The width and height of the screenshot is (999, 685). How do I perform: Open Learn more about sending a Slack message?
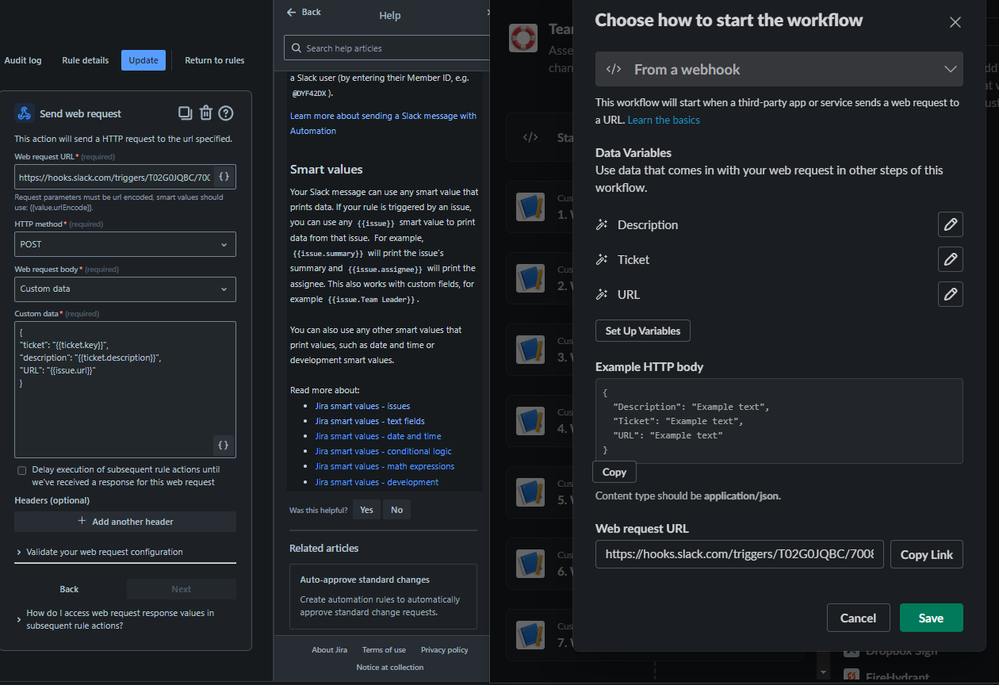(x=383, y=123)
